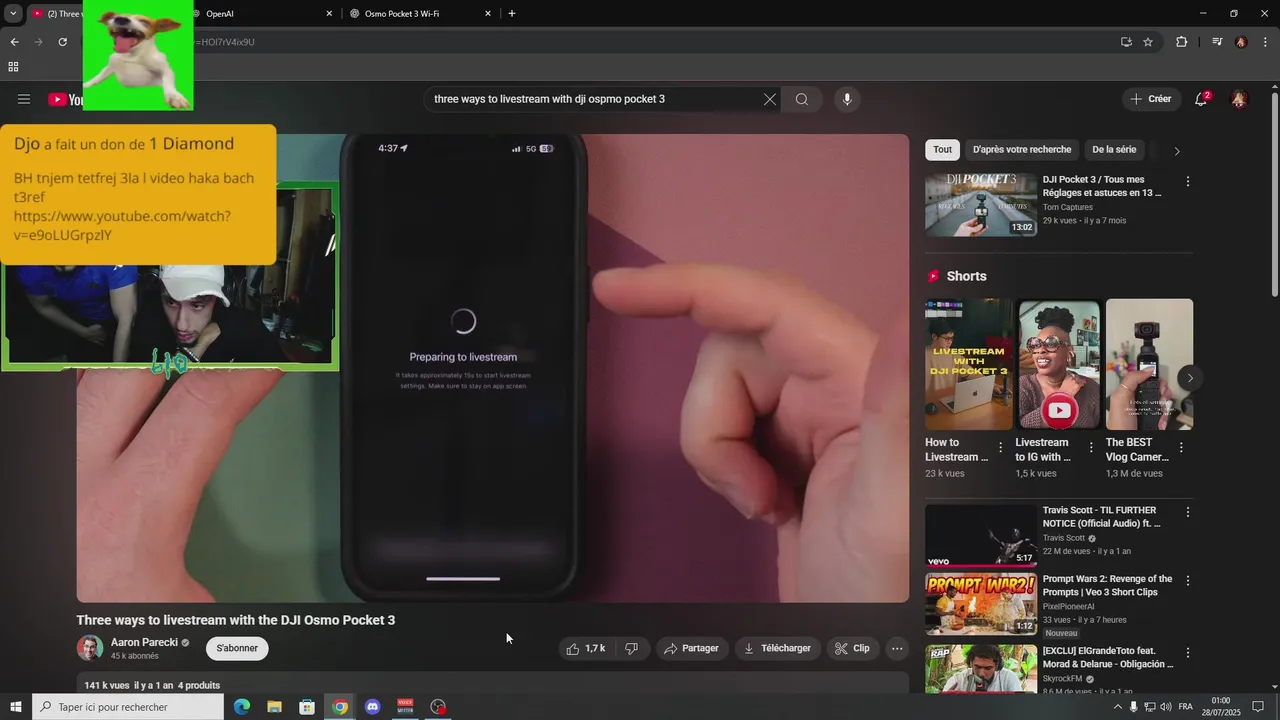The image size is (1280, 720).
Task: Click the Clip button
Action: click(852, 648)
